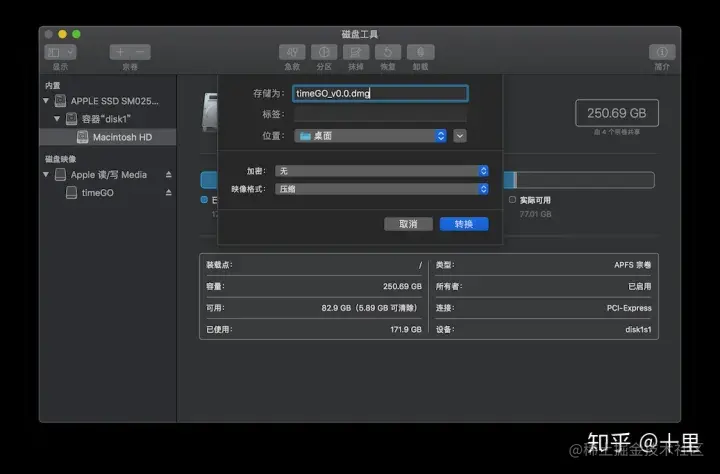
Task: Click the add volume plus button
Action: [x=120, y=52]
